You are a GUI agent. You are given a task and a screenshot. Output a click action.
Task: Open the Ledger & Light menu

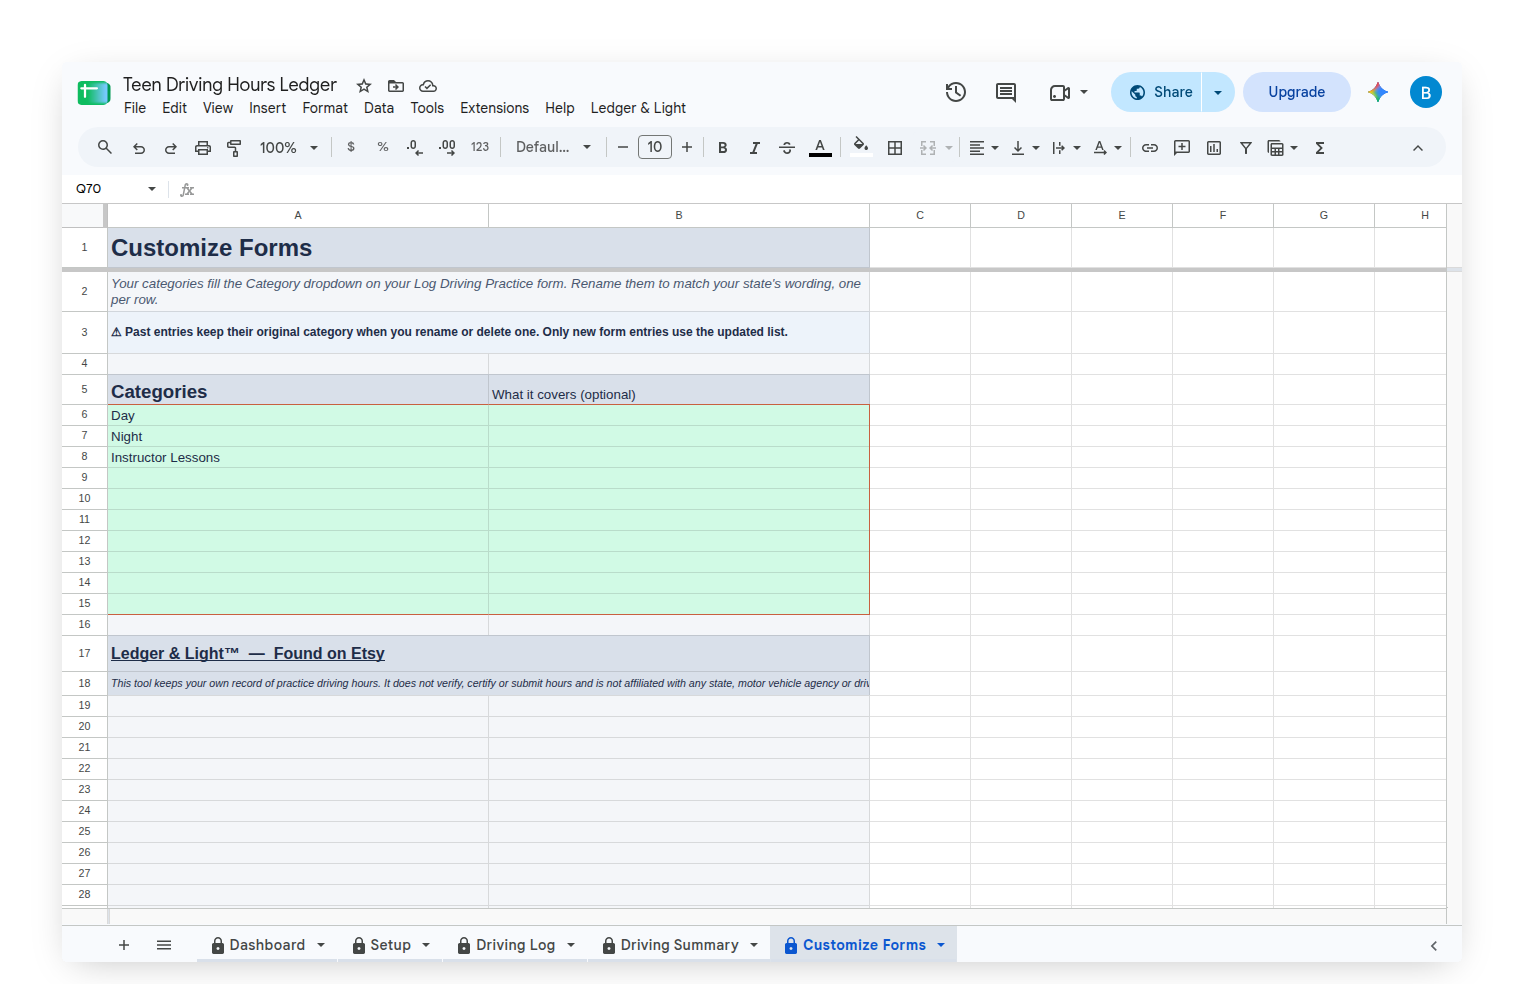click(x=638, y=108)
